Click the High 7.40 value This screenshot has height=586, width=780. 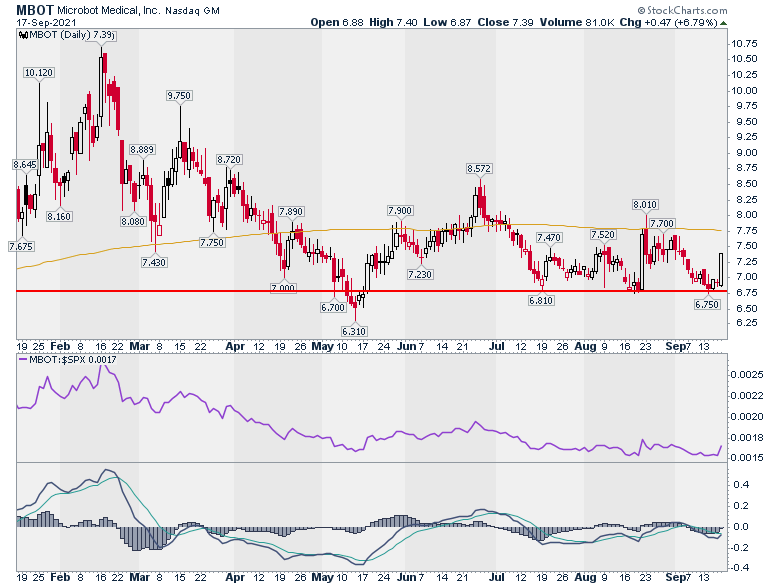[393, 22]
